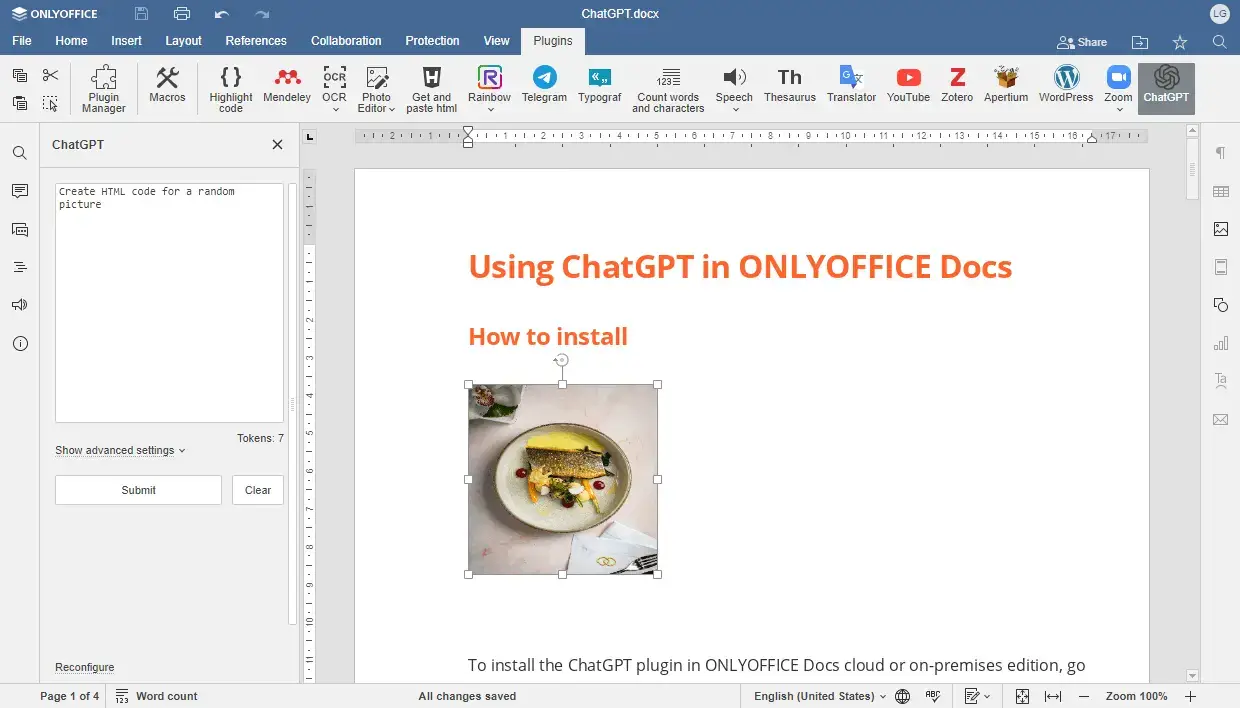This screenshot has height=708, width=1240.
Task: Toggle Fit to width view
Action: [x=1053, y=696]
